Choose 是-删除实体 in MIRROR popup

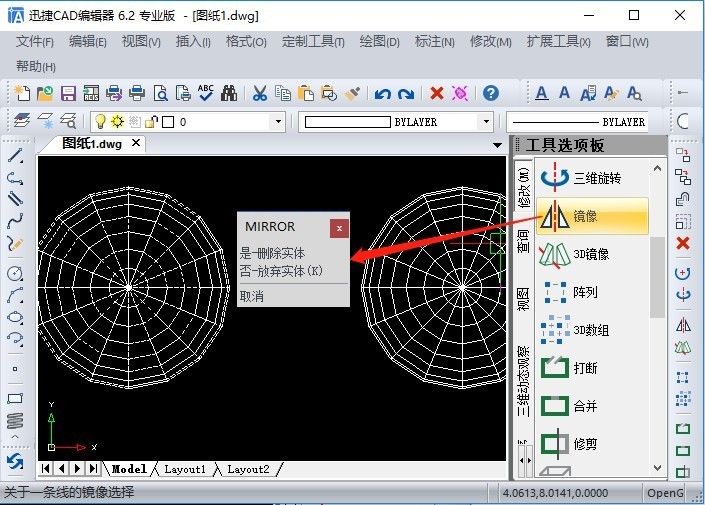coord(272,253)
